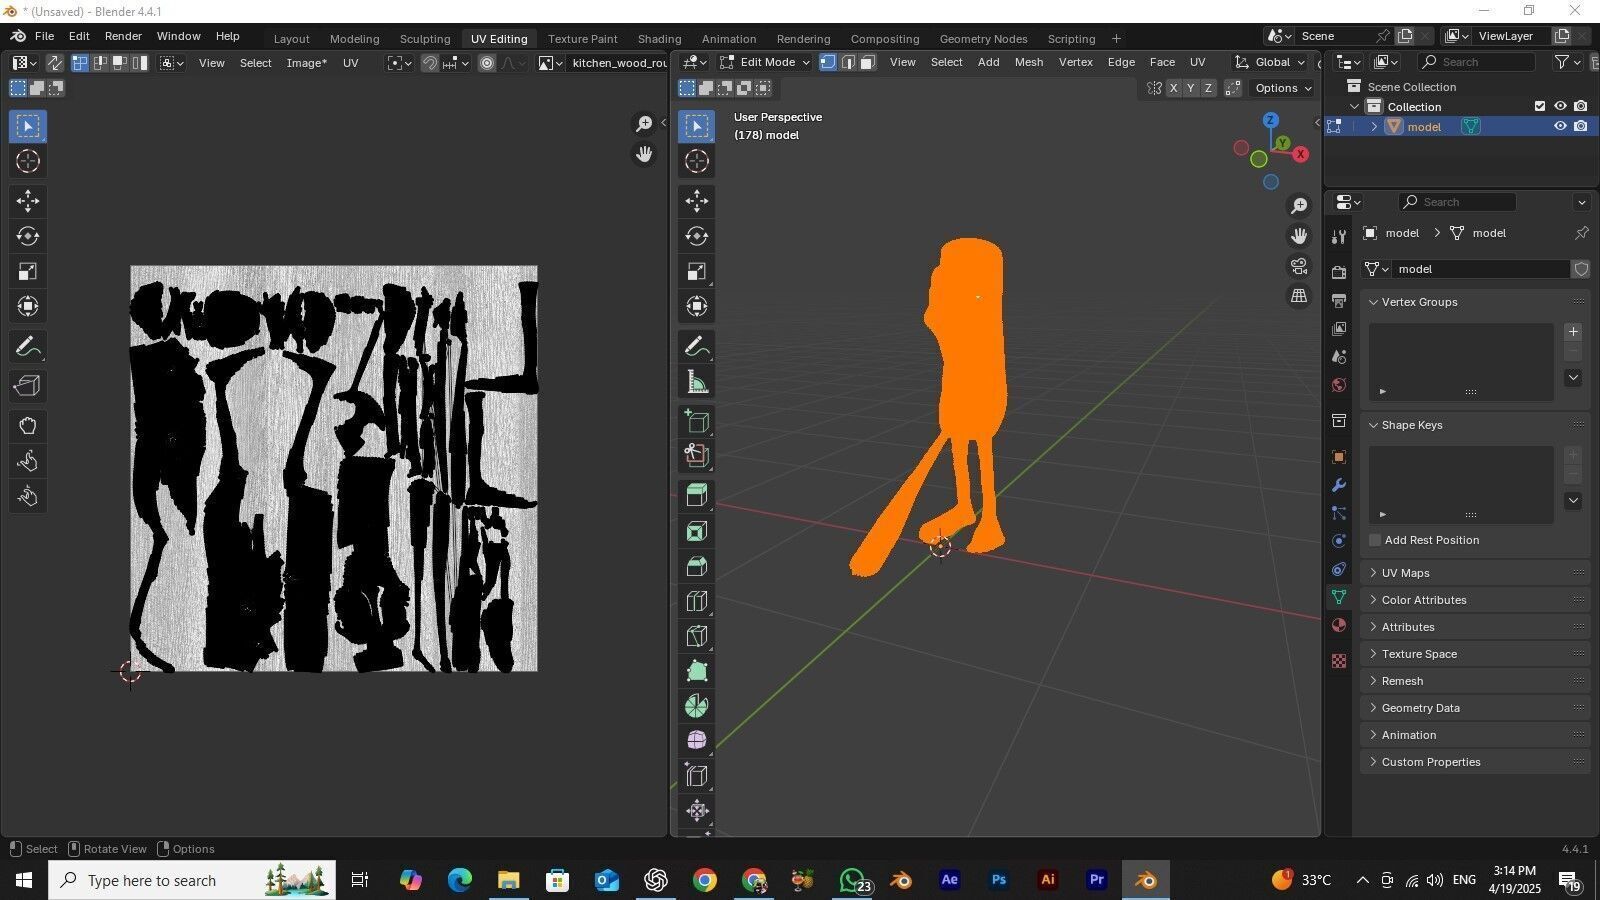Image resolution: width=1600 pixels, height=900 pixels.
Task: Select the UV editor Grab tool
Action: click(x=28, y=426)
